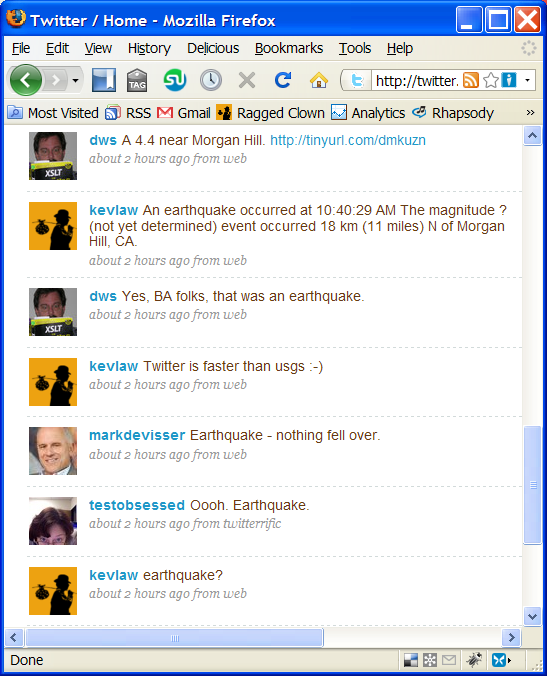The image size is (547, 676).
Task: Show more bookmarks toolbar items chevron
Action: click(530, 113)
